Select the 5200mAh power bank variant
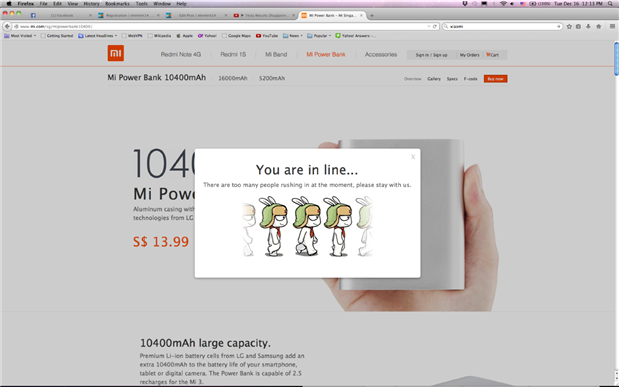The height and width of the screenshot is (387, 619). (x=272, y=78)
